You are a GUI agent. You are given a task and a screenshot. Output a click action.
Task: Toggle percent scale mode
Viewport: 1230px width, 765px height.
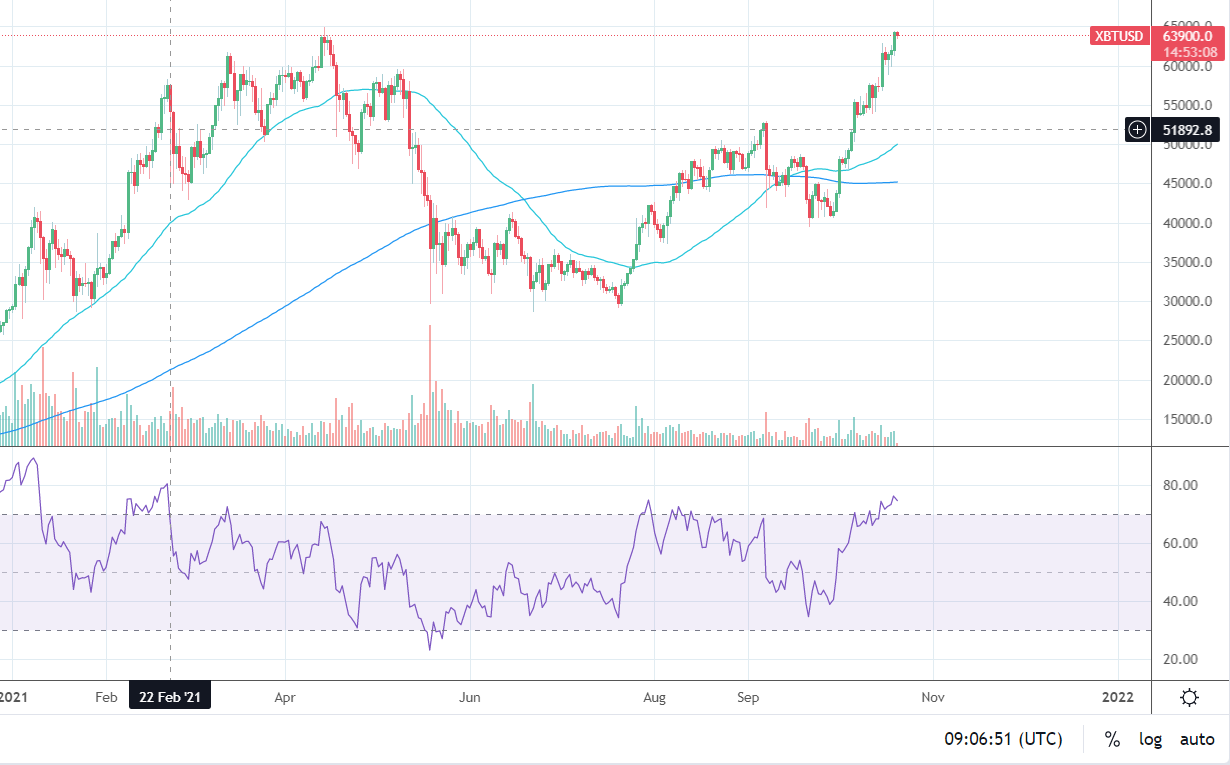(1112, 740)
